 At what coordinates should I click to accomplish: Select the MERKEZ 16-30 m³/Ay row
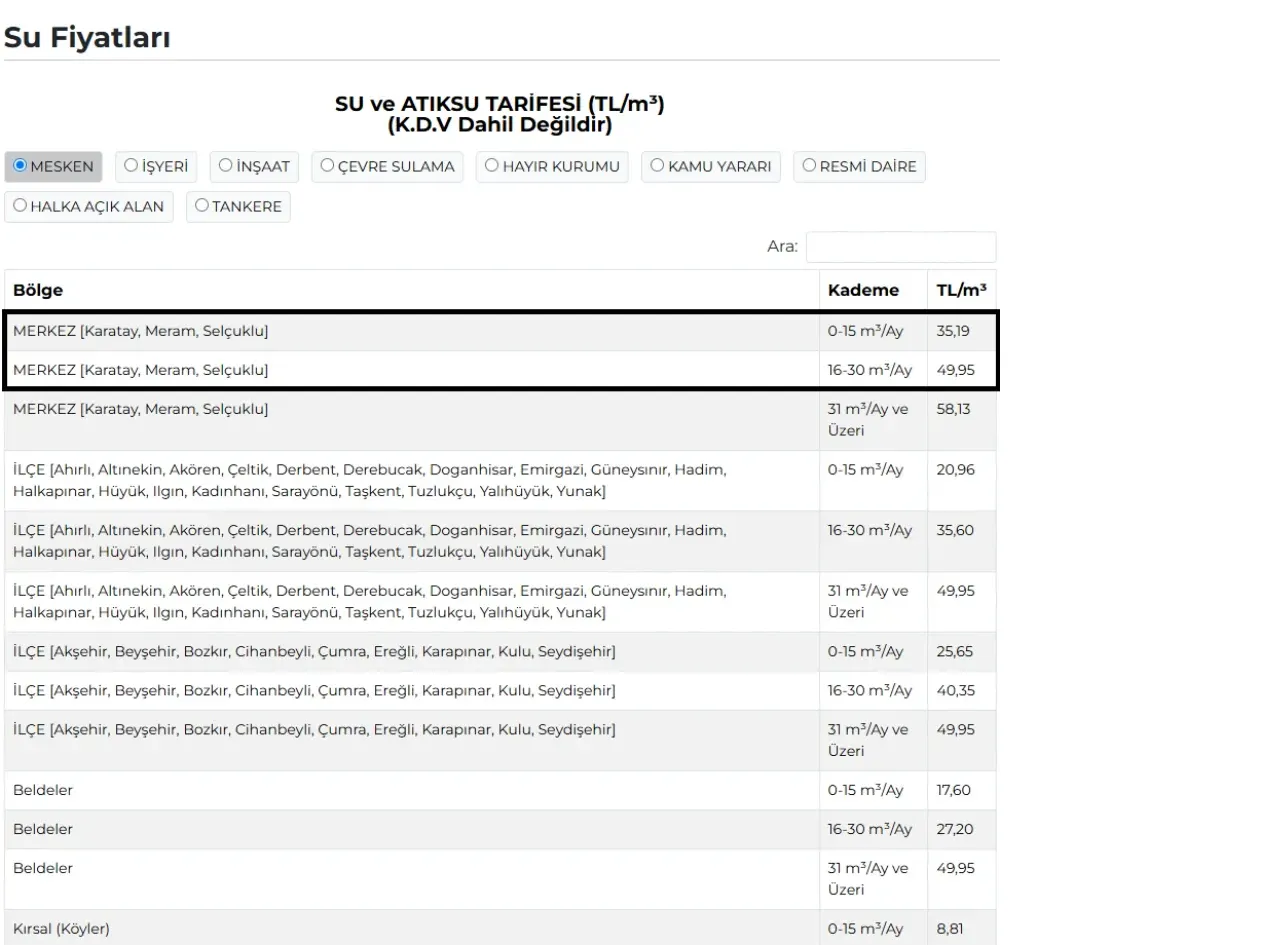click(x=410, y=370)
